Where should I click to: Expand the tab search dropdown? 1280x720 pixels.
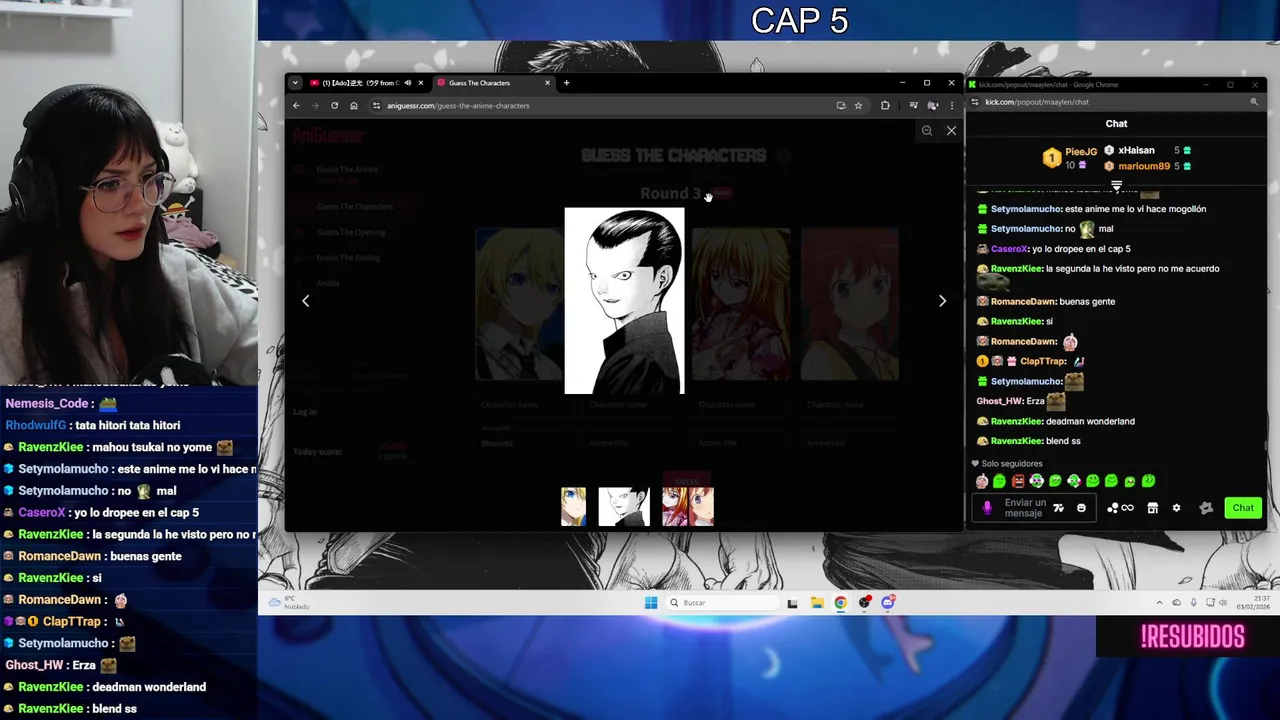[x=294, y=83]
